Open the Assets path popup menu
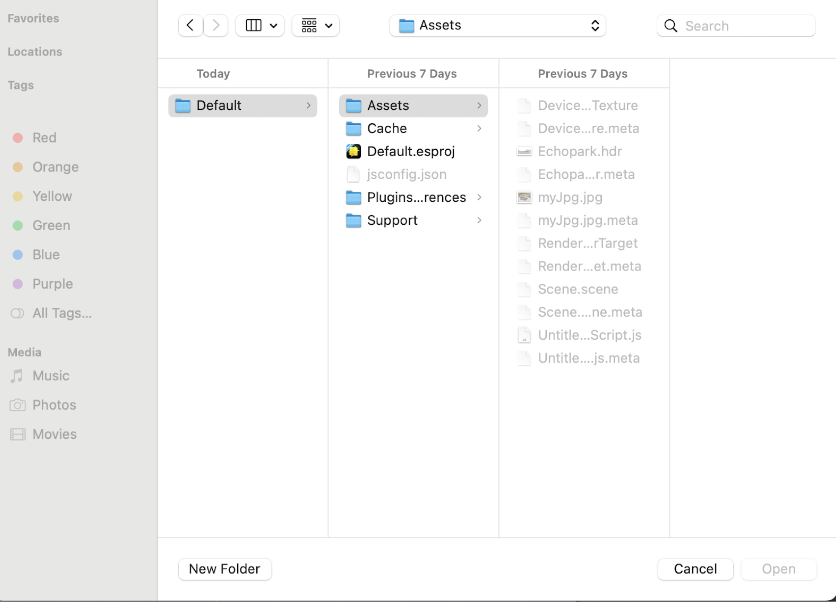The width and height of the screenshot is (836, 603). coord(497,25)
